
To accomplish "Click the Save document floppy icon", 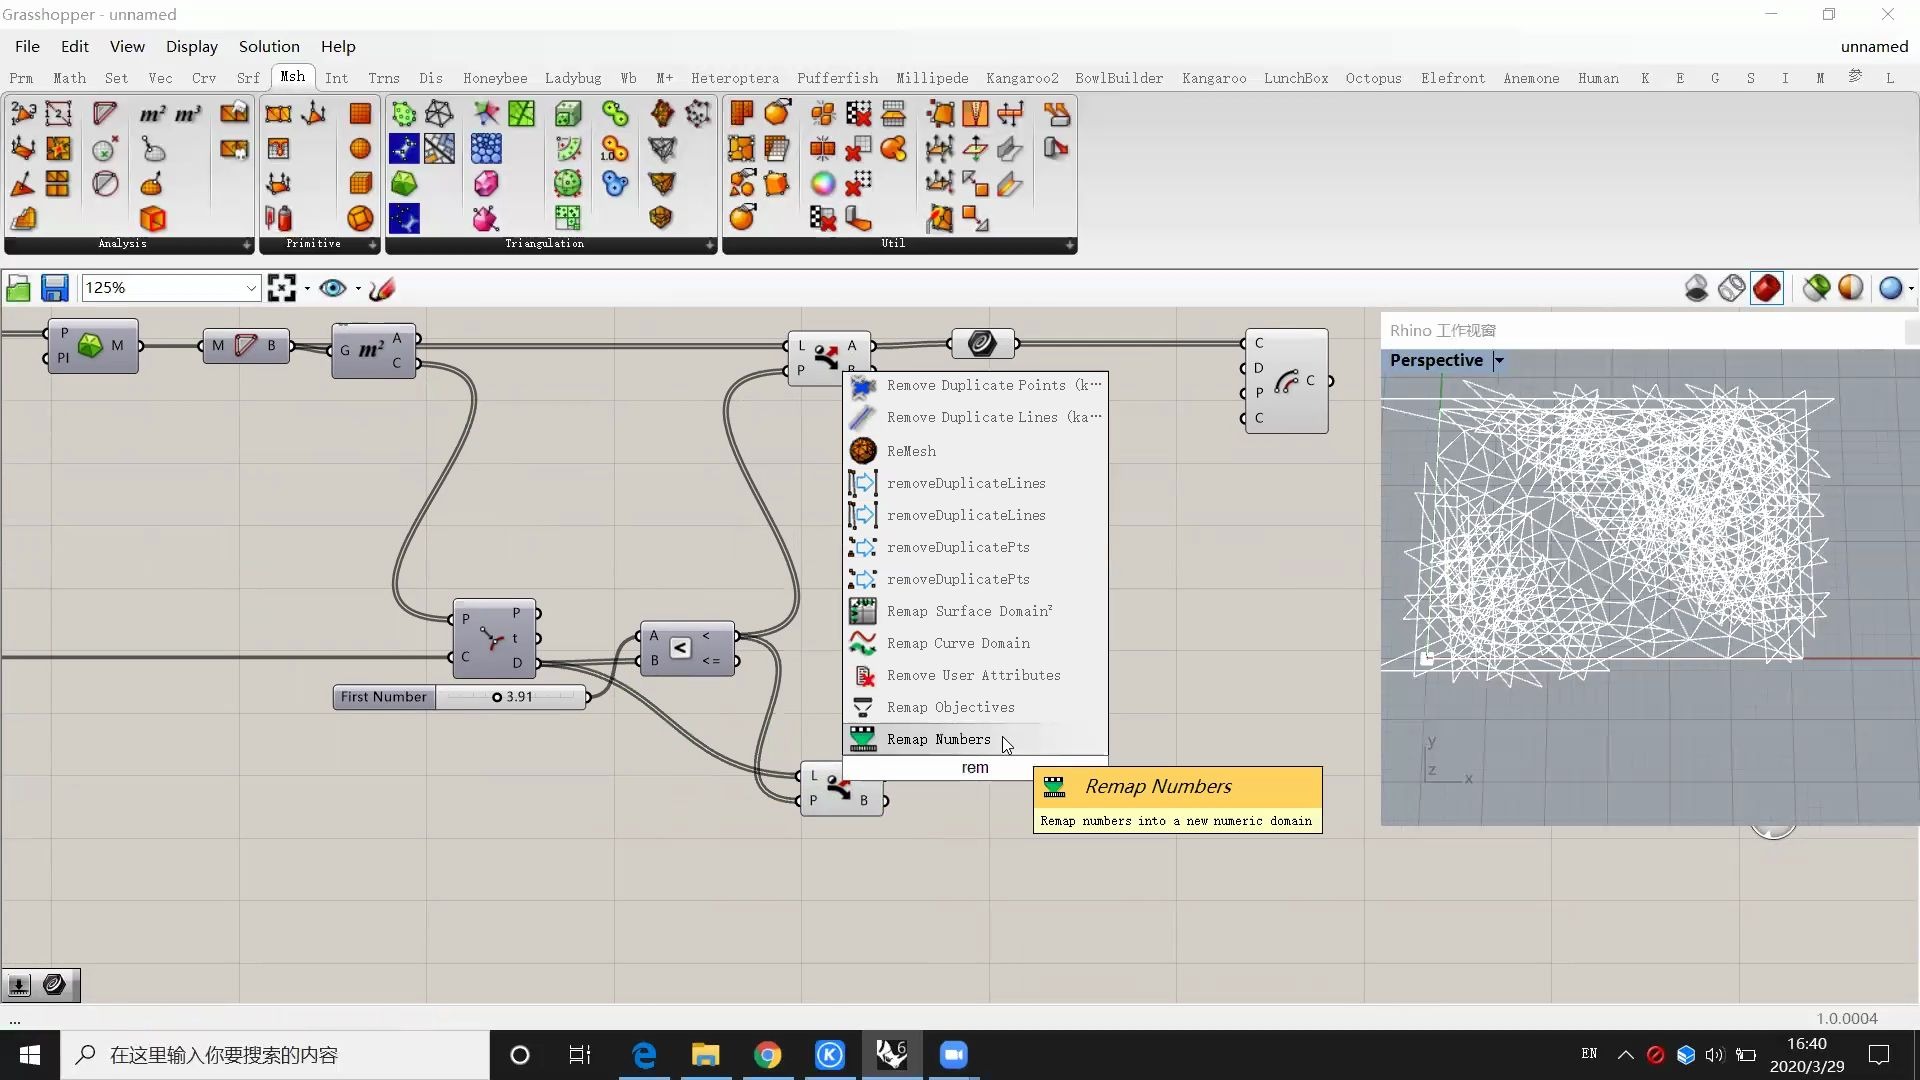I will [x=54, y=289].
